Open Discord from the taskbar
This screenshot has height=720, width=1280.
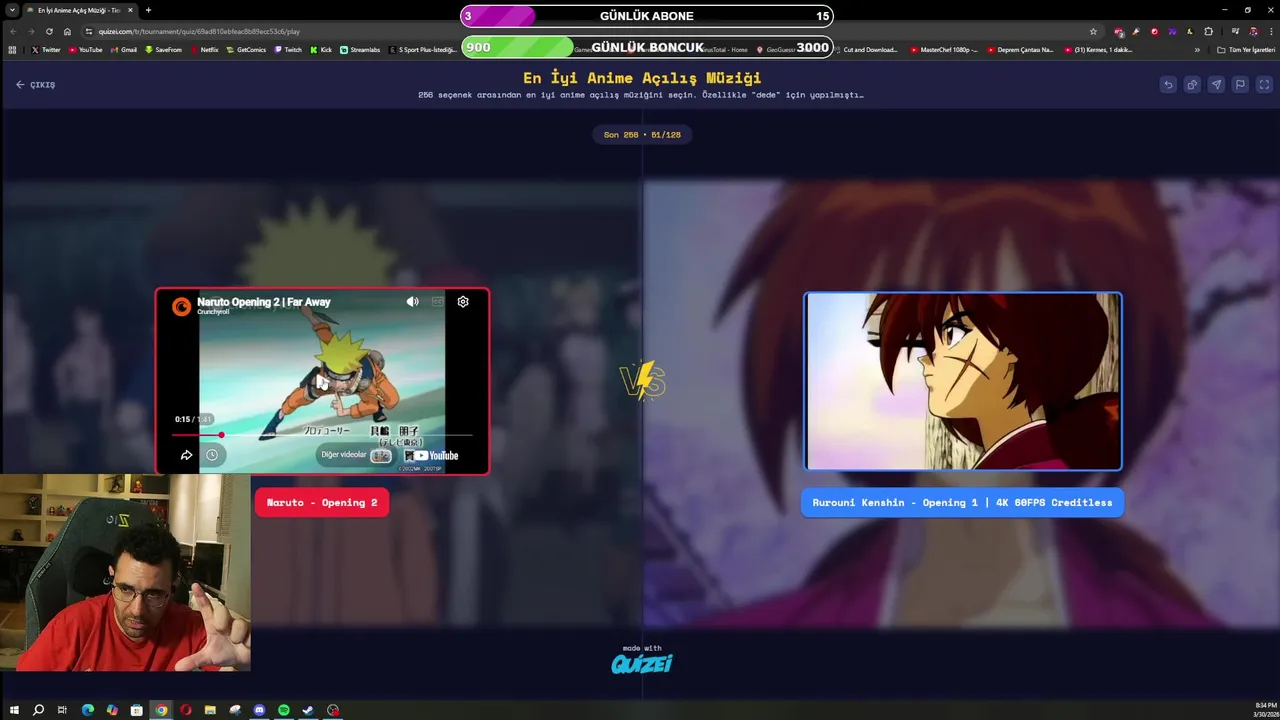click(259, 710)
